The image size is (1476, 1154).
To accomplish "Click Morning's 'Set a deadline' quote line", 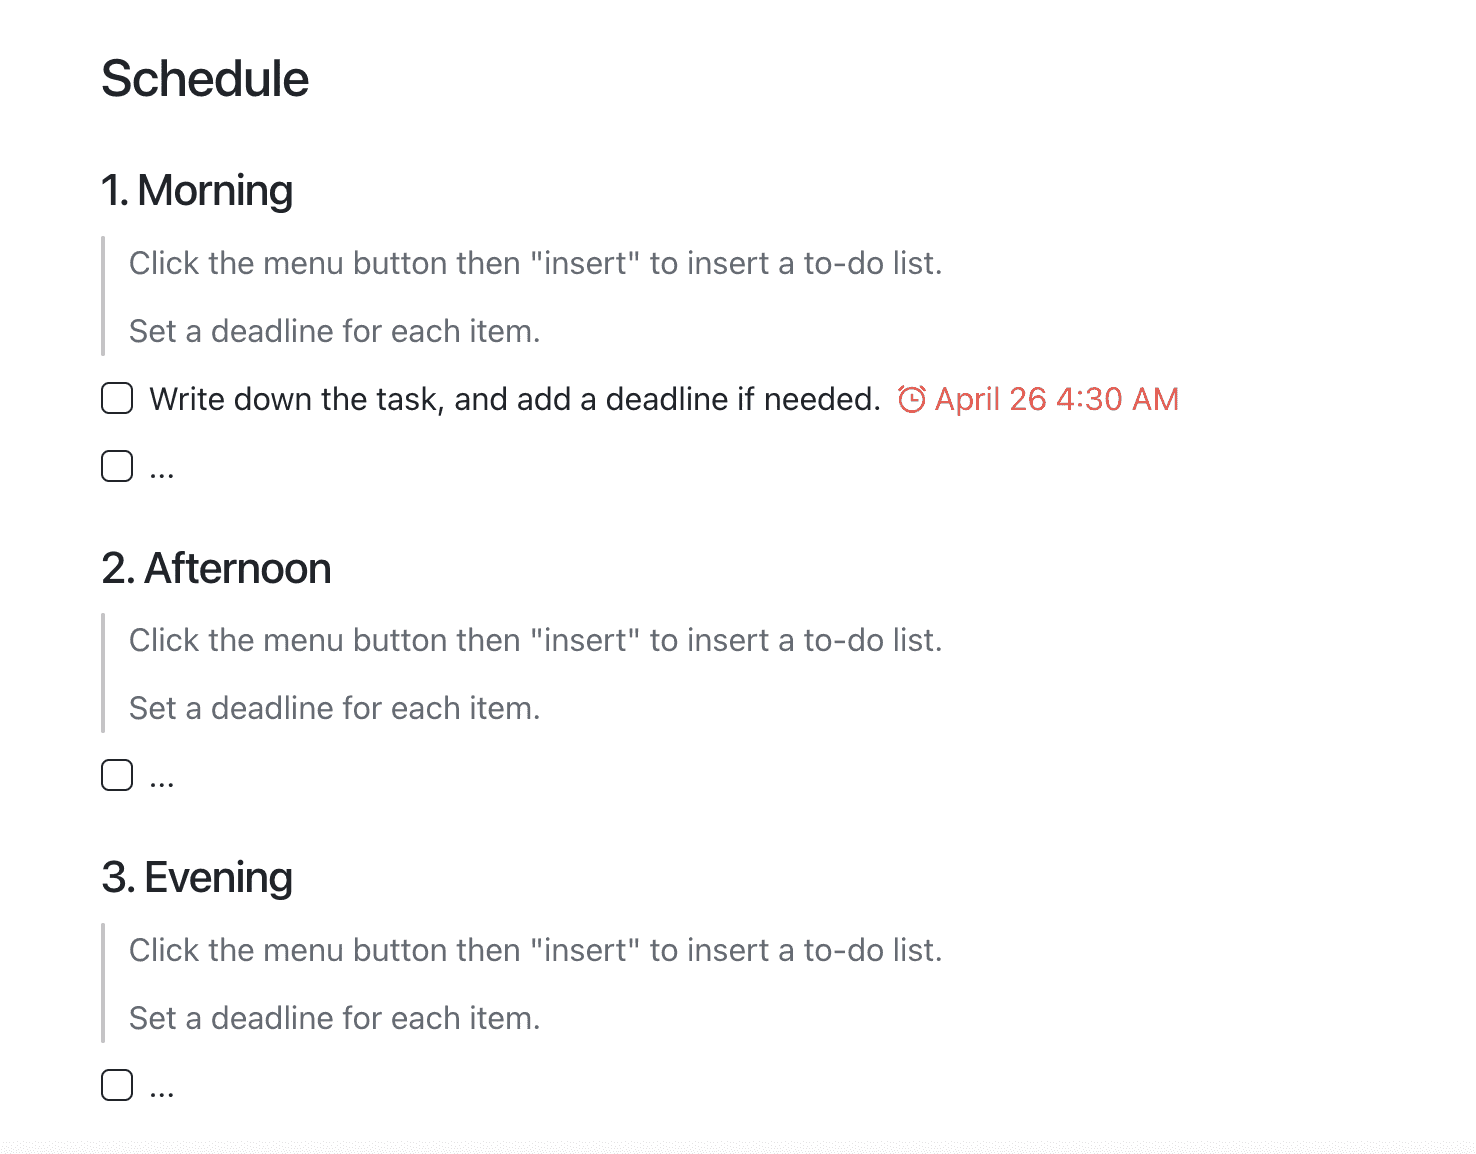I will pos(335,331).
